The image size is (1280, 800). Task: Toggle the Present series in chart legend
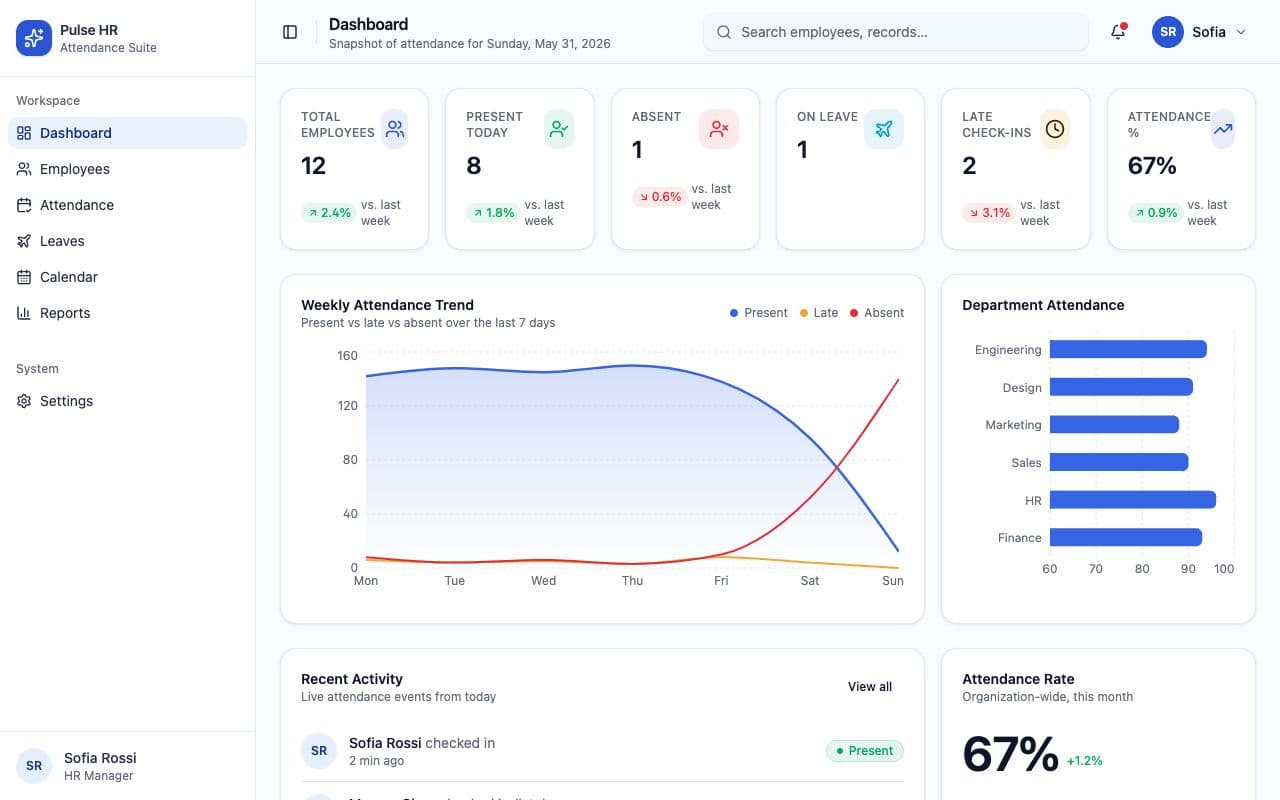759,313
